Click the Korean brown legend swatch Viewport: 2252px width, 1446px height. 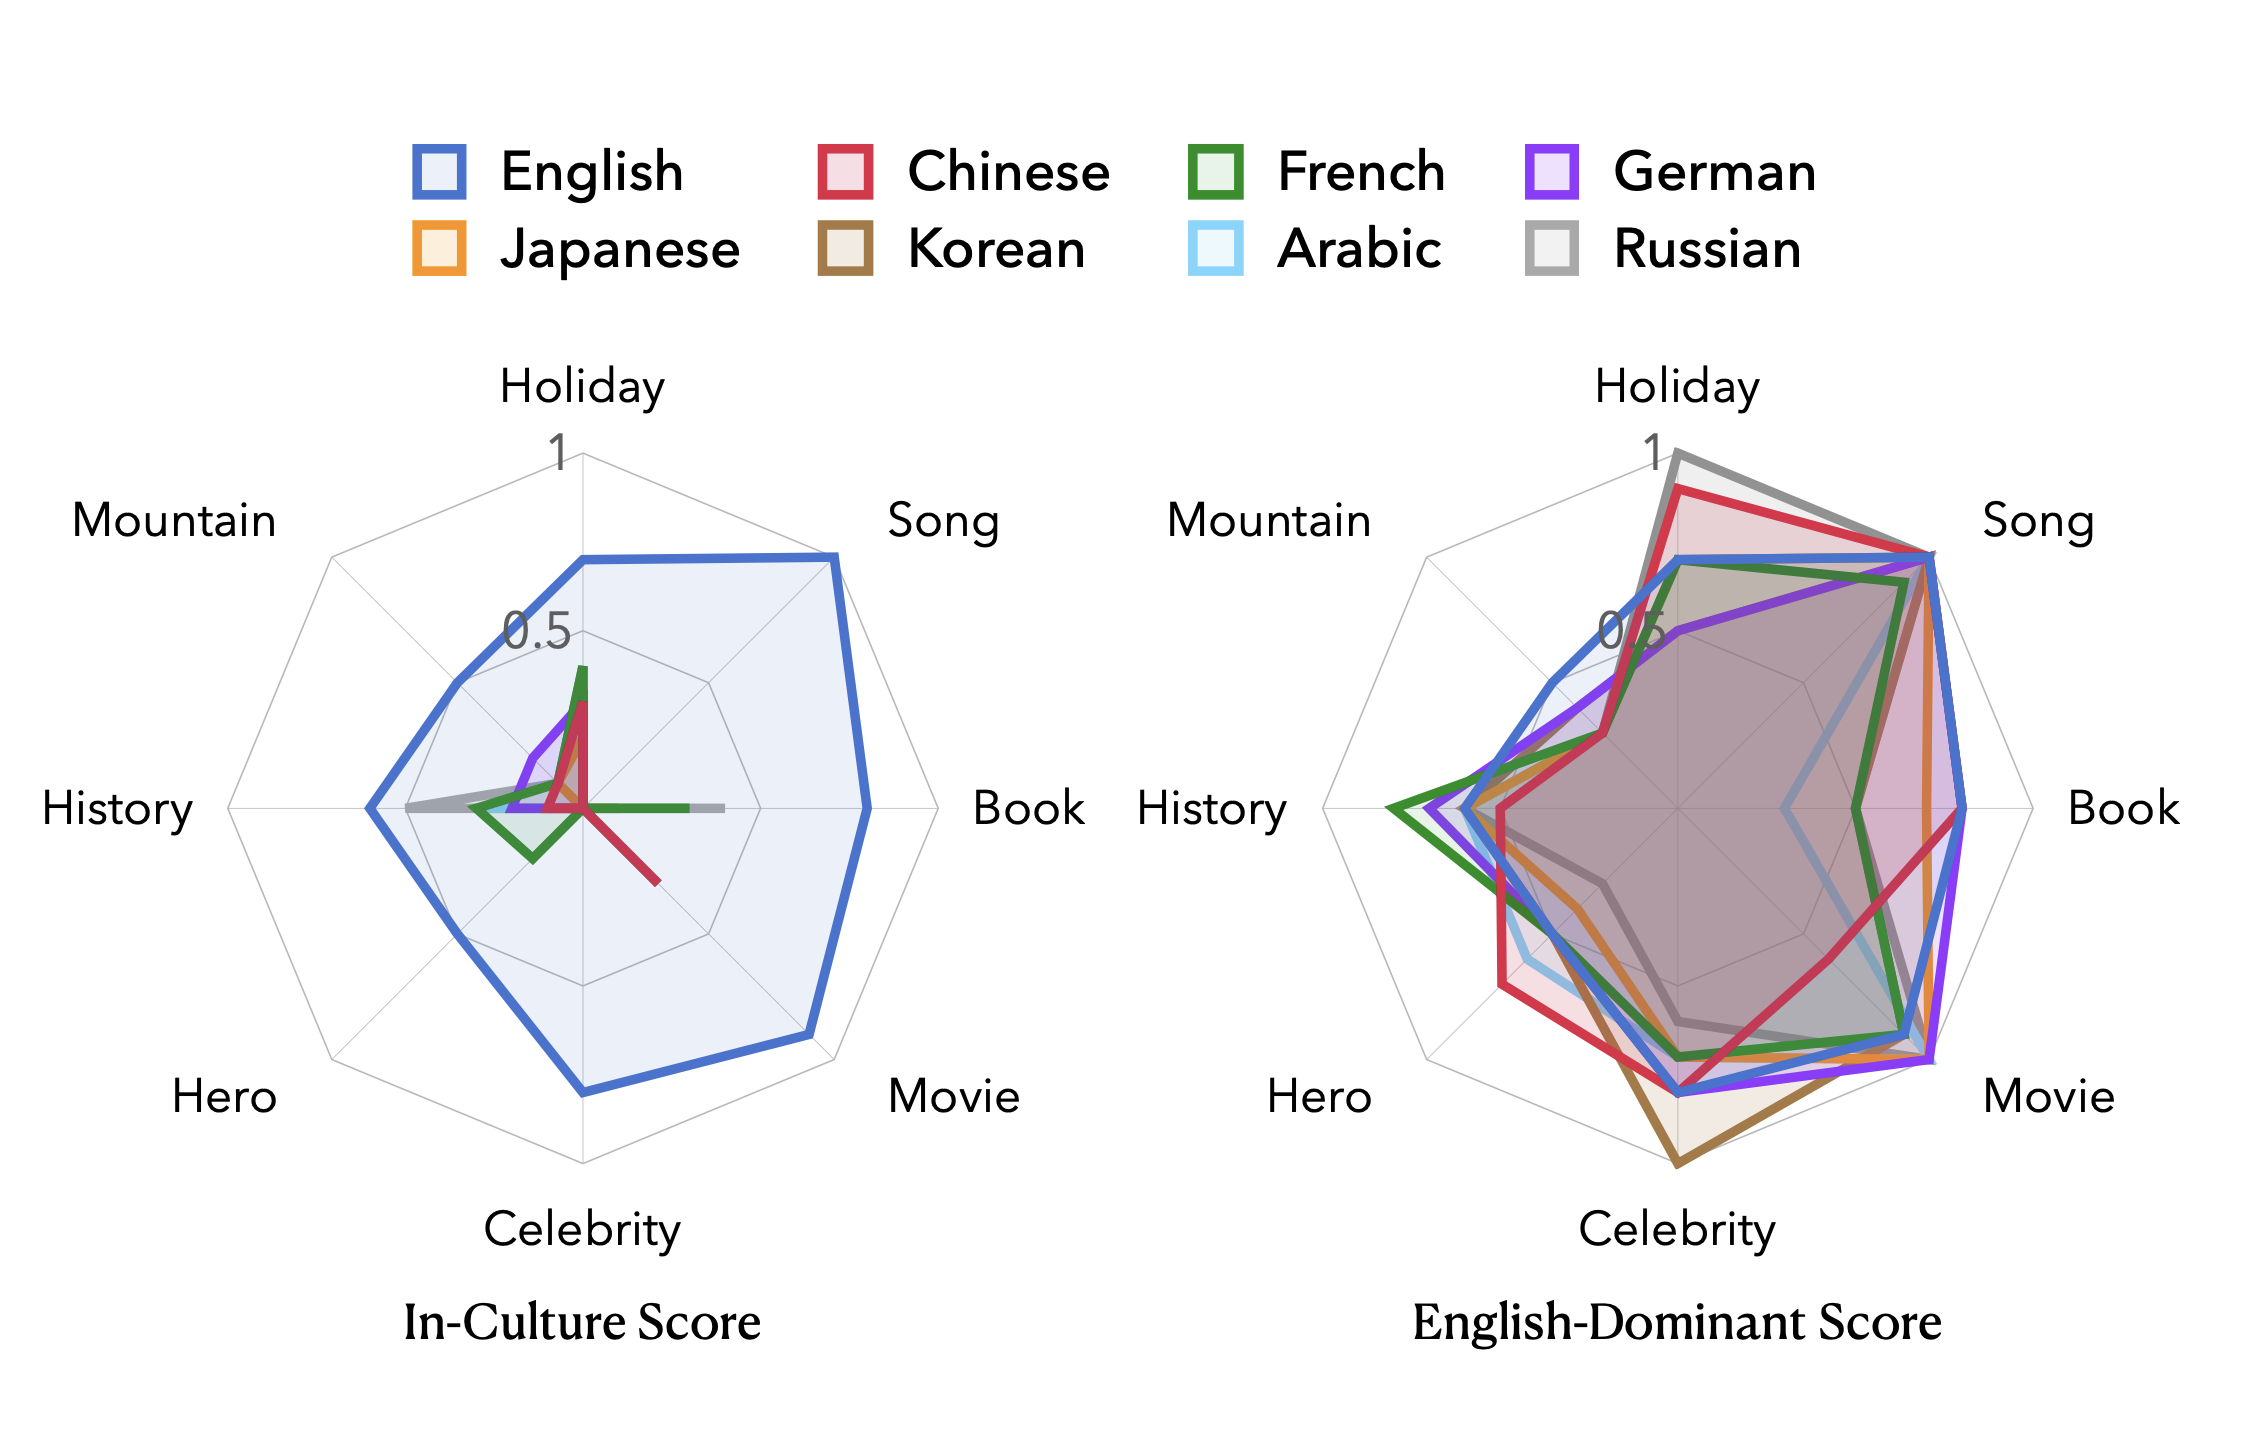[x=845, y=248]
